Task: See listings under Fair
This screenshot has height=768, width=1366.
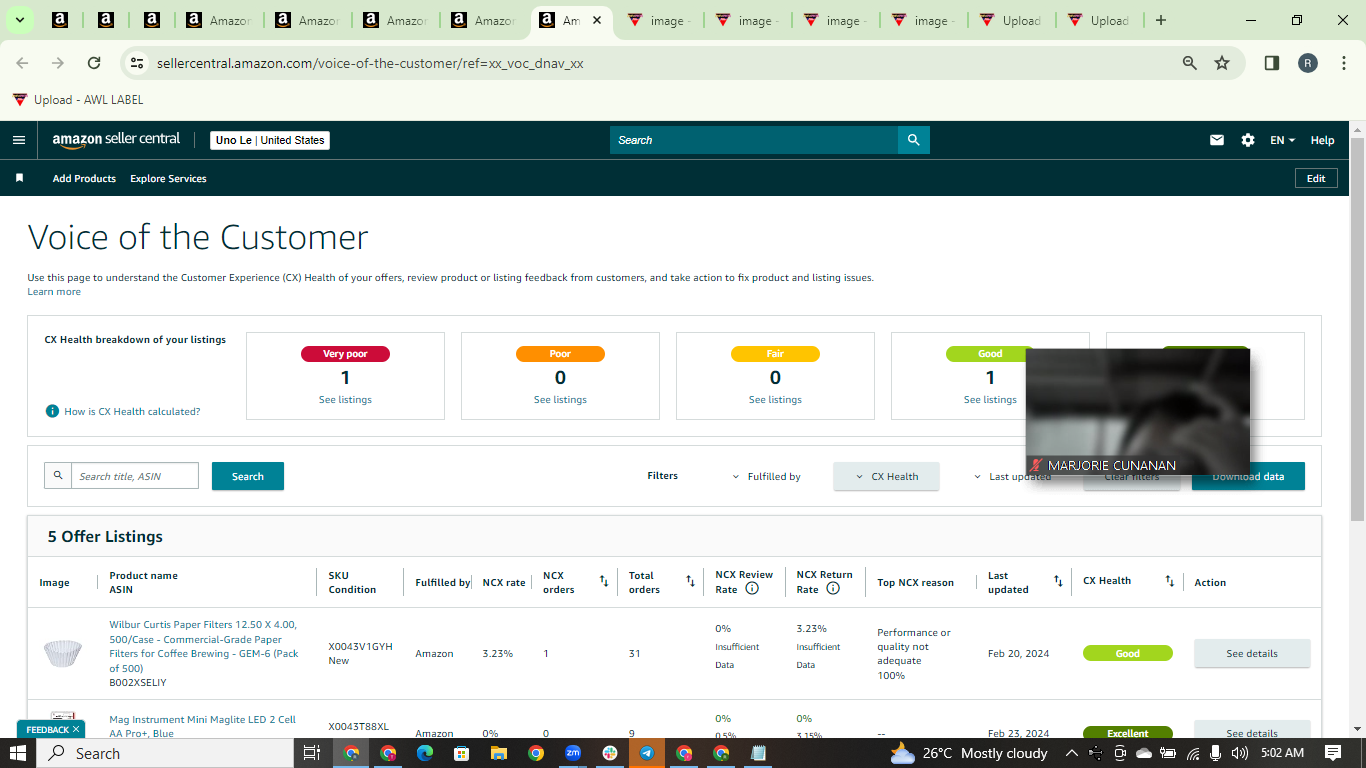Action: [x=775, y=400]
